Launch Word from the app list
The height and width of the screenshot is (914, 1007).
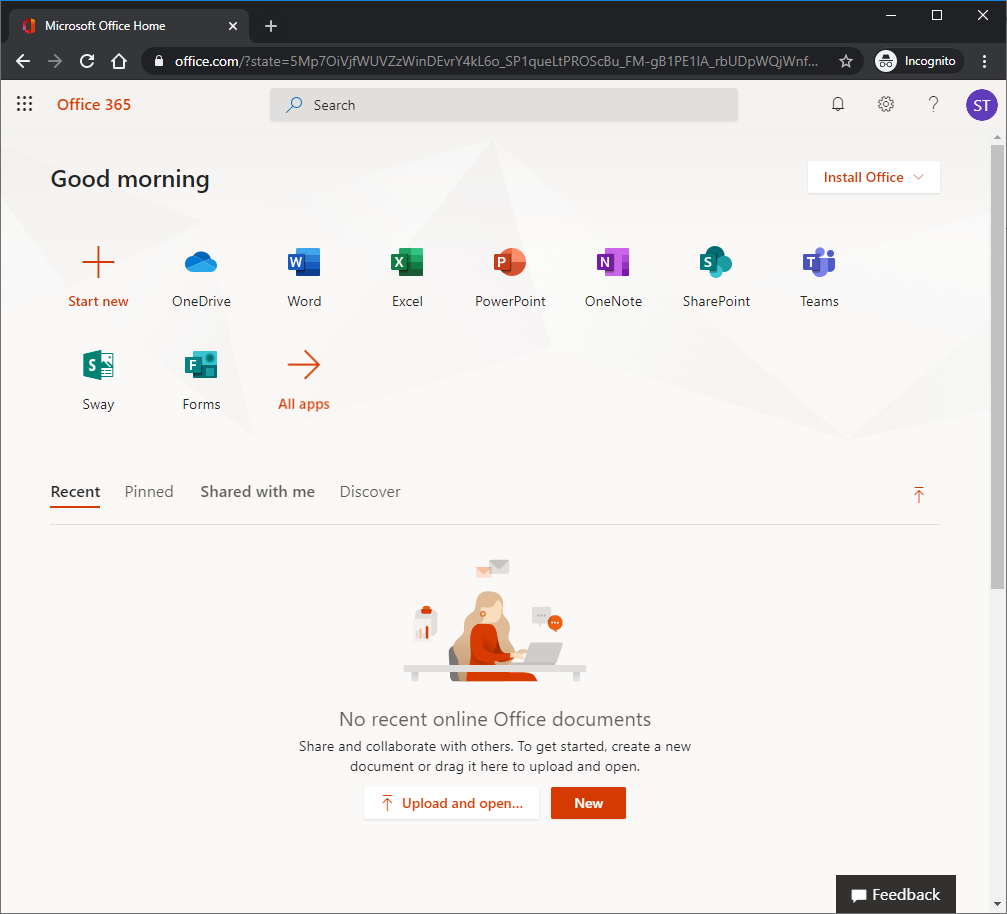pos(304,263)
